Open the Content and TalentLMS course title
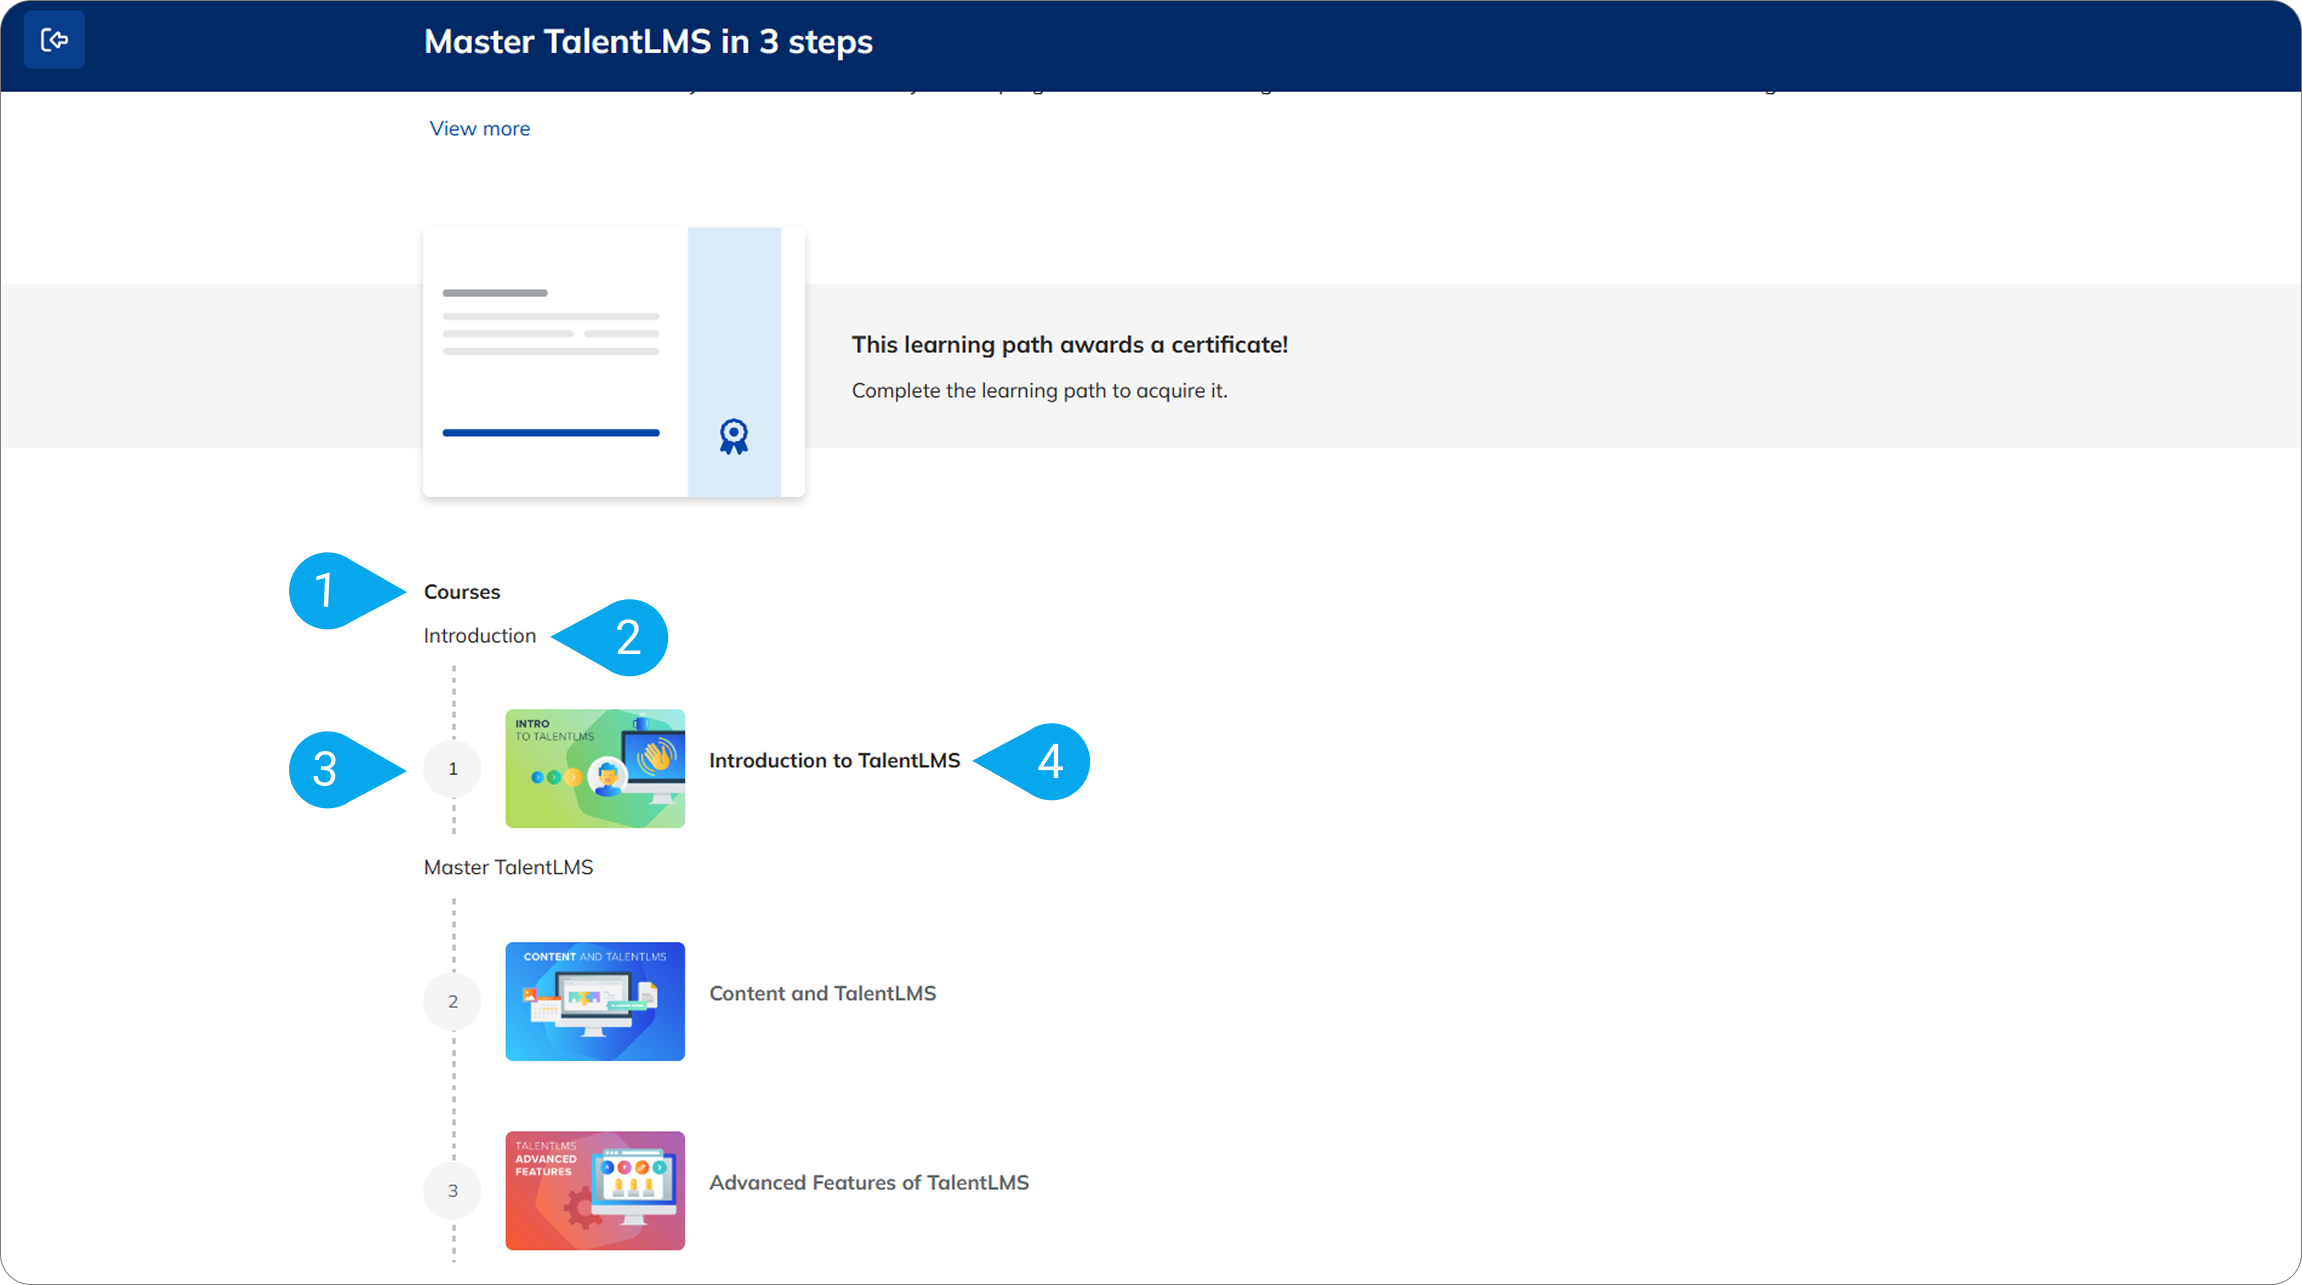The width and height of the screenshot is (2302, 1285). 822,993
